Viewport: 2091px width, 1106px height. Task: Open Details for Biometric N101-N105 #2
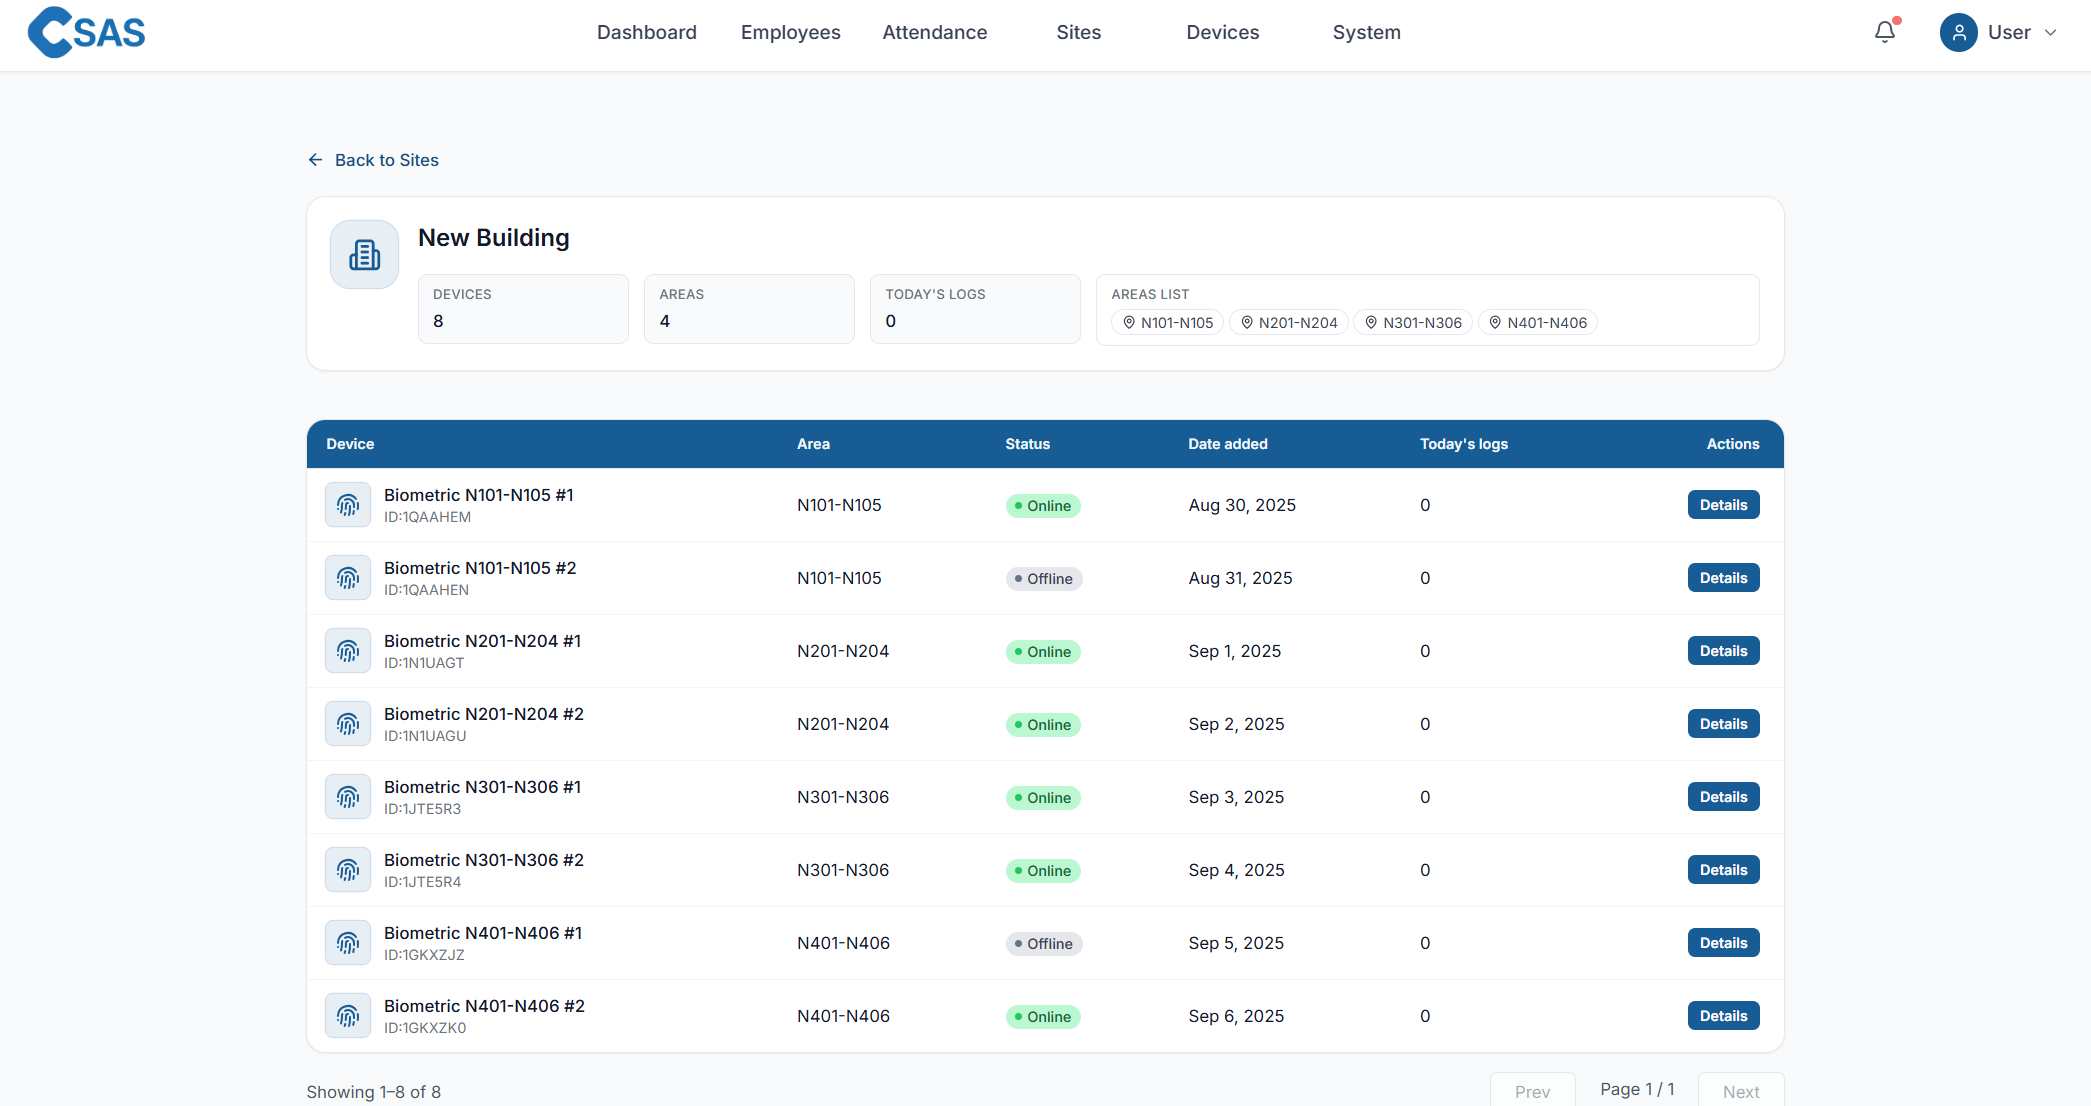pyautogui.click(x=1723, y=578)
